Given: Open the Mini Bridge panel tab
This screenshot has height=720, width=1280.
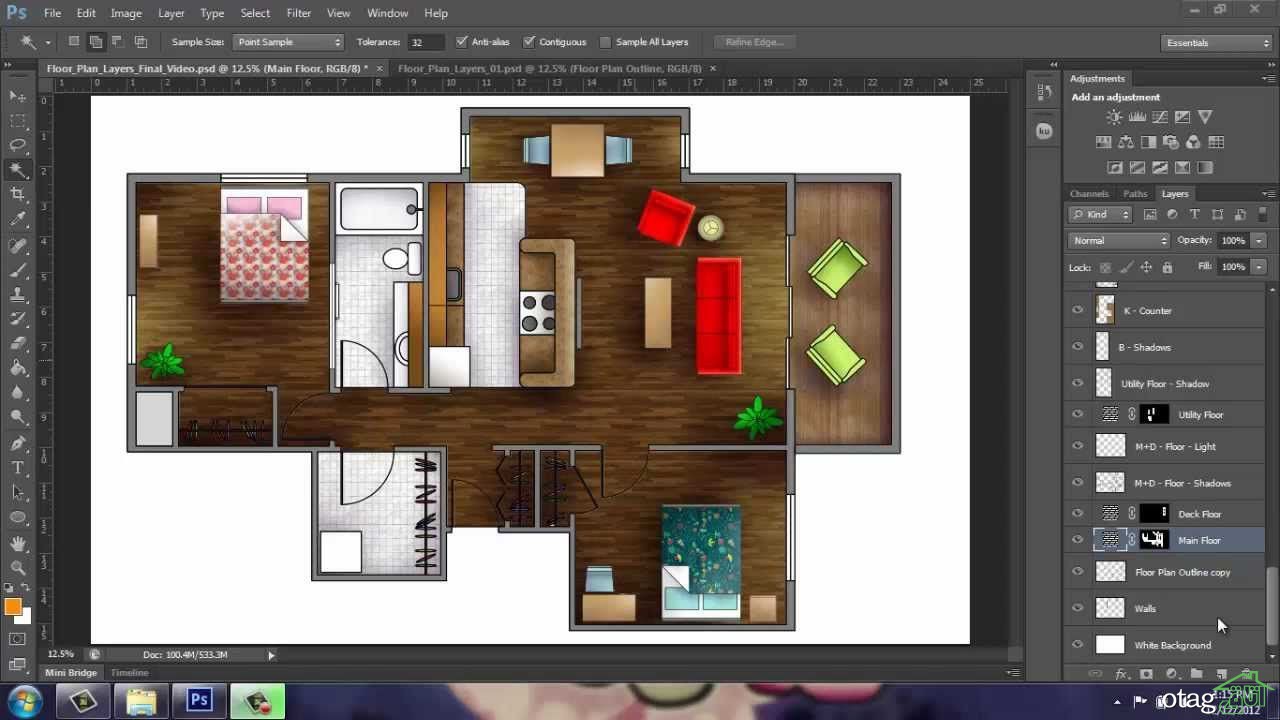Looking at the screenshot, I should click(x=71, y=673).
